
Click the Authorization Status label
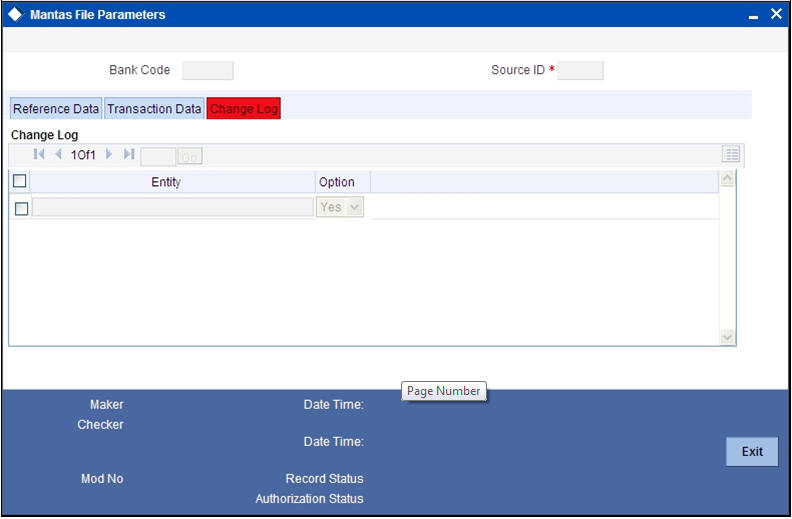tap(309, 499)
